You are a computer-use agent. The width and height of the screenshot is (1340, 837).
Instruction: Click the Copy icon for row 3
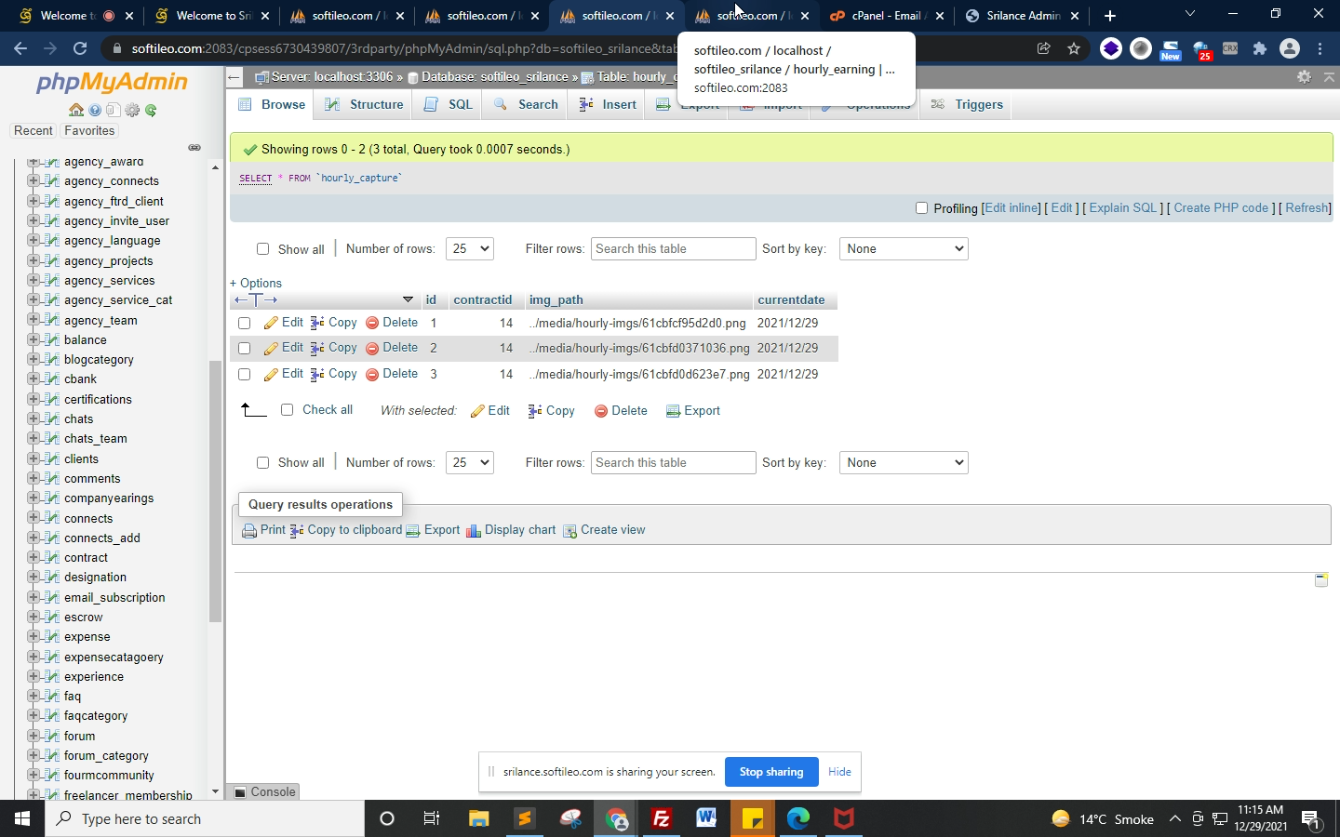pos(317,374)
